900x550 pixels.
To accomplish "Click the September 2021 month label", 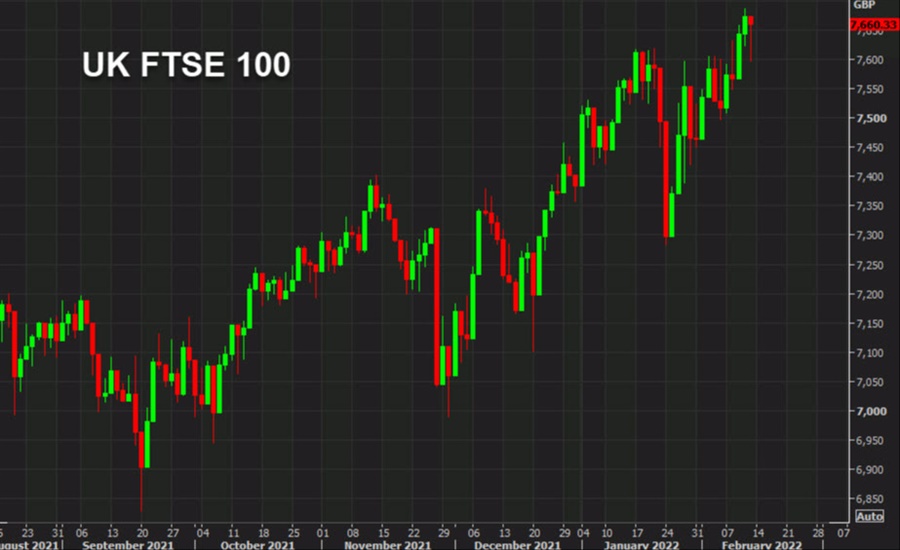I will [x=127, y=545].
